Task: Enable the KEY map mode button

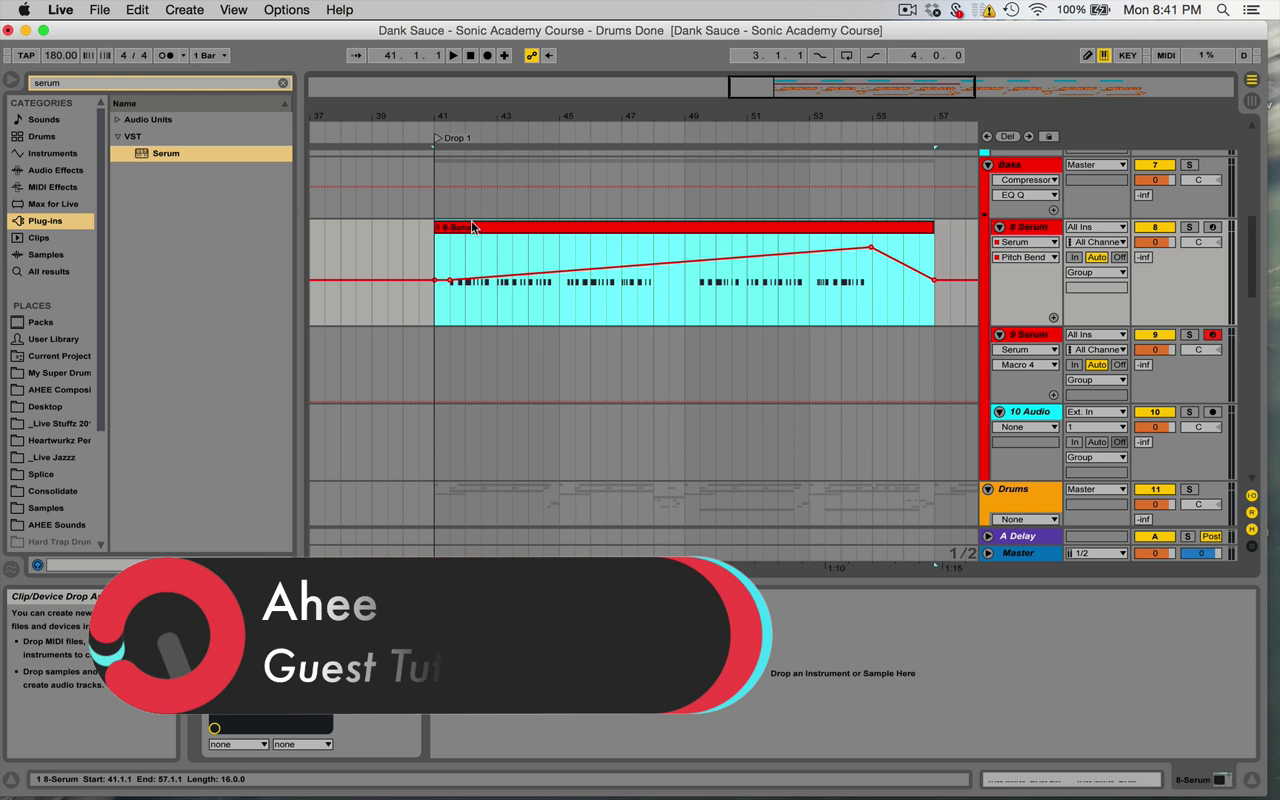Action: point(1127,56)
